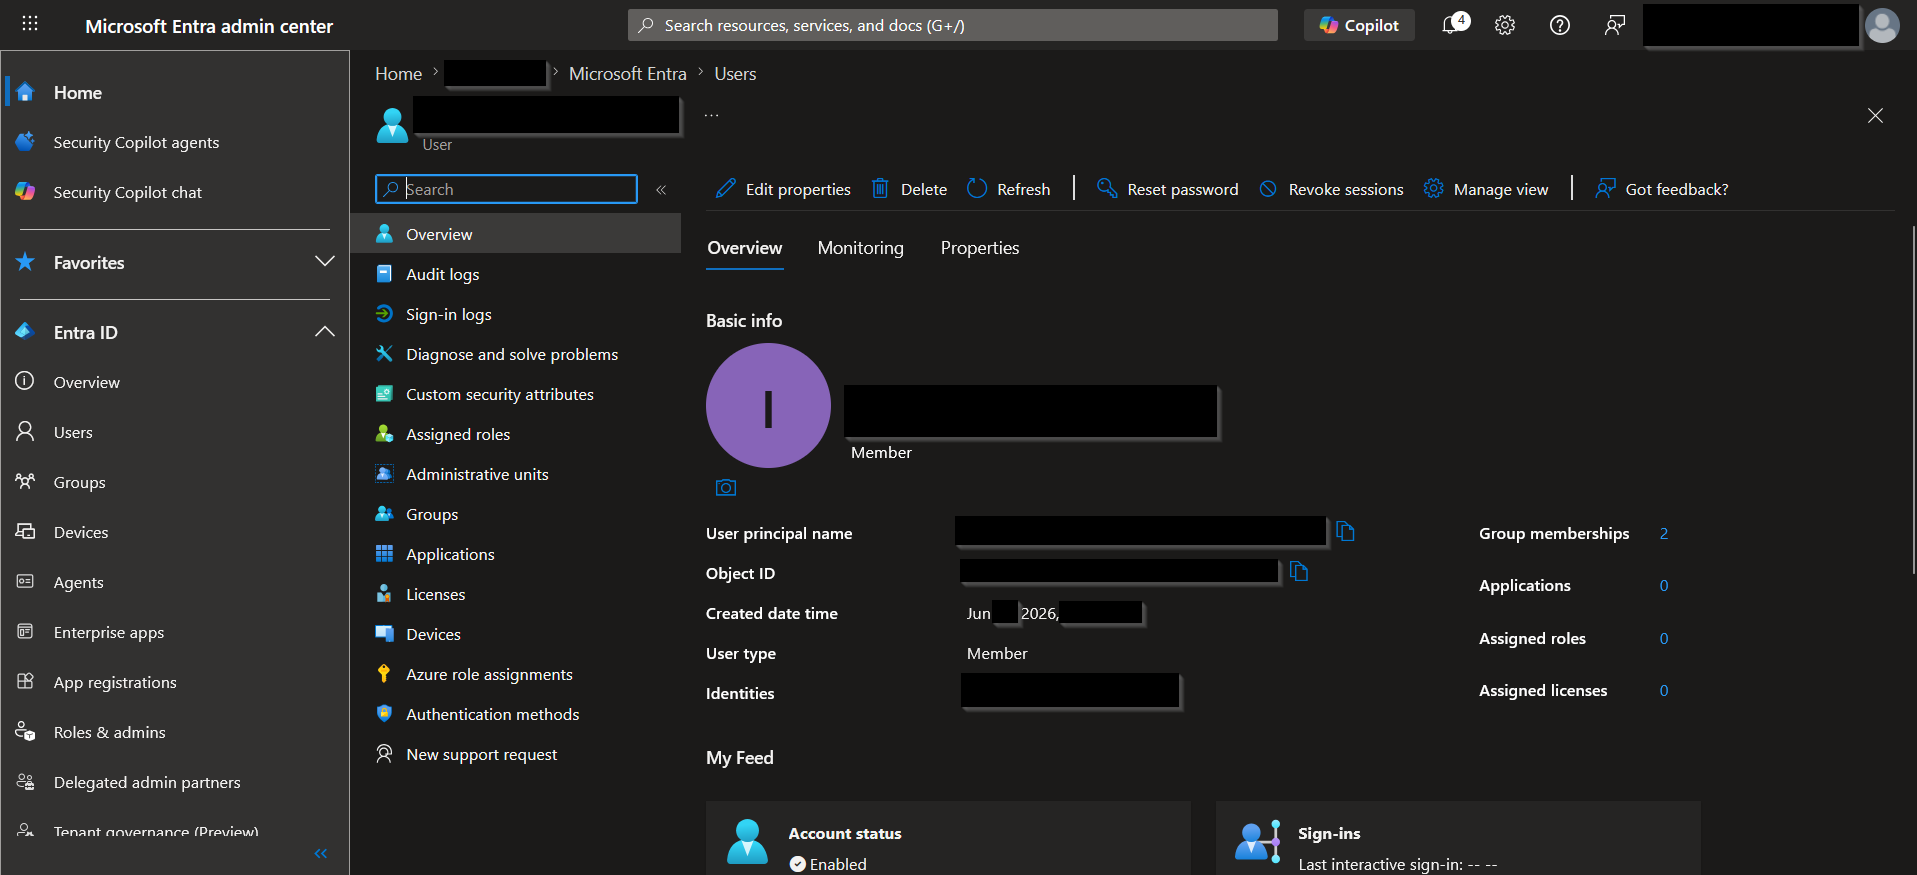Copy the User principal name
Viewport: 1917px width, 875px height.
pyautogui.click(x=1345, y=532)
